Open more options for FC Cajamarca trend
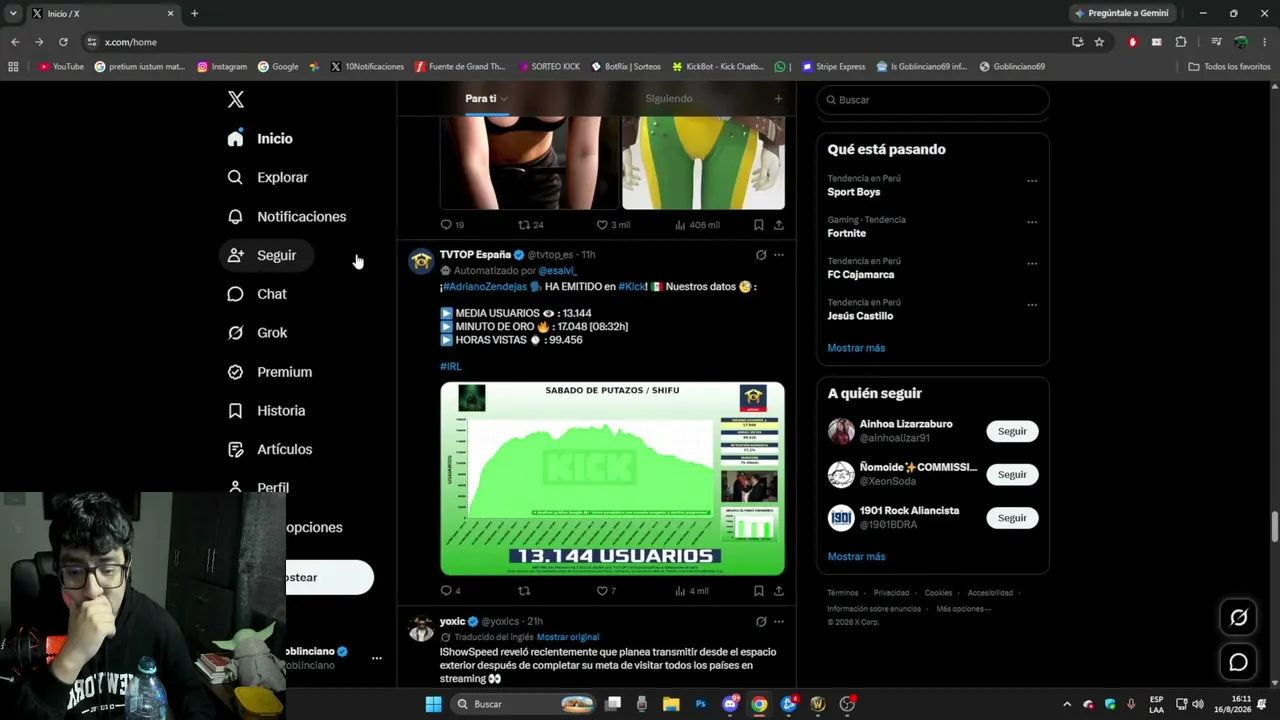The image size is (1280, 720). pyautogui.click(x=1032, y=264)
